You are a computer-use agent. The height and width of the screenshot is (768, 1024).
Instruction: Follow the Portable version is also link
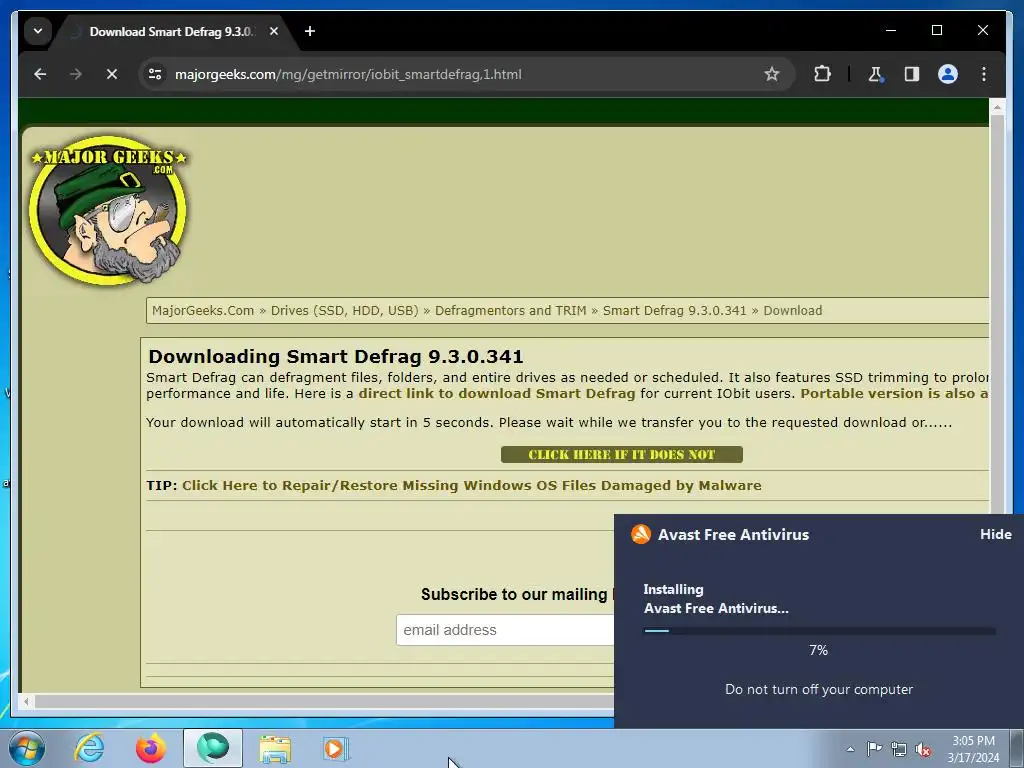coord(894,394)
